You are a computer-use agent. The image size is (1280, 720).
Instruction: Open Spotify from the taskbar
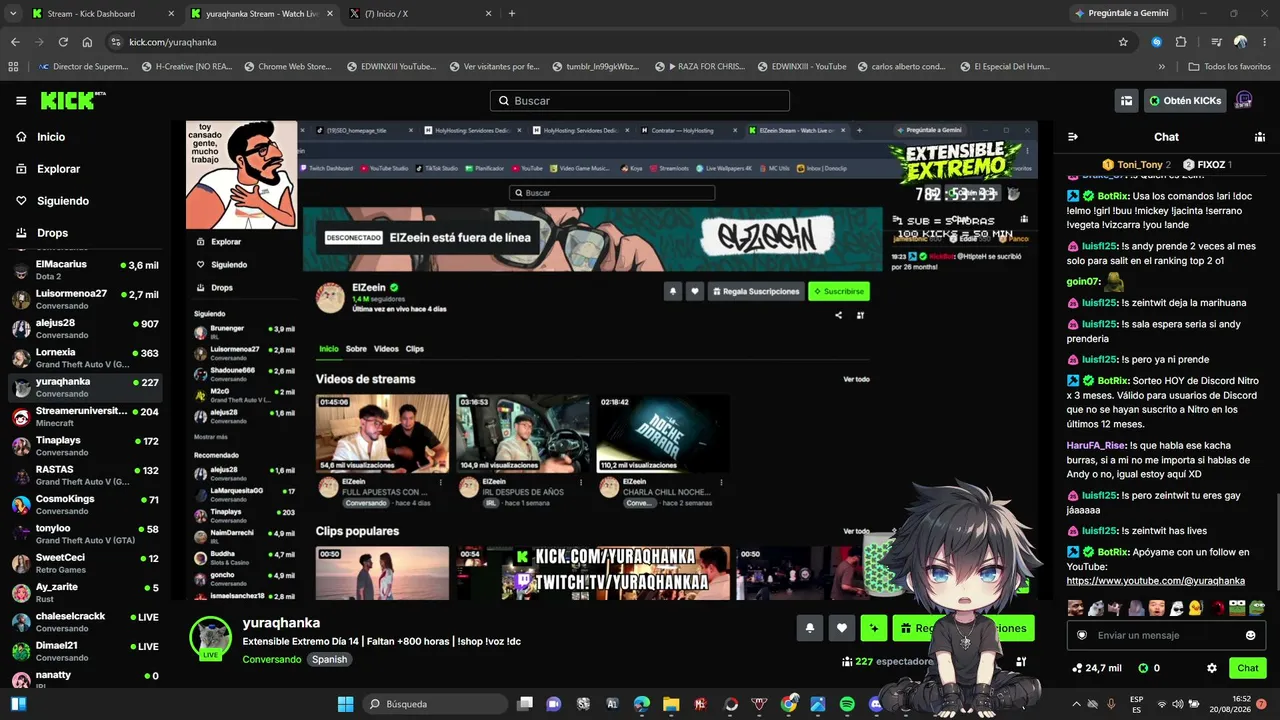click(847, 704)
